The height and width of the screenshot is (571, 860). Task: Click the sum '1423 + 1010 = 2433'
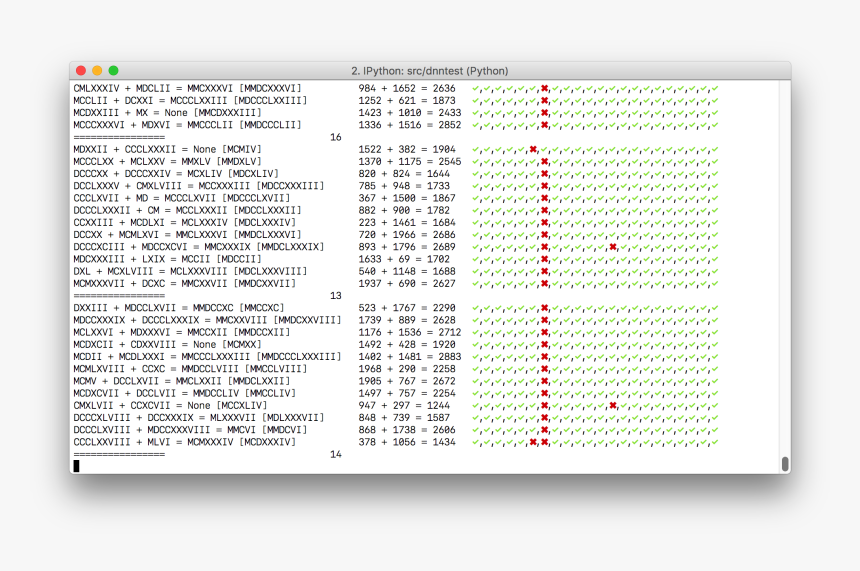(x=410, y=112)
